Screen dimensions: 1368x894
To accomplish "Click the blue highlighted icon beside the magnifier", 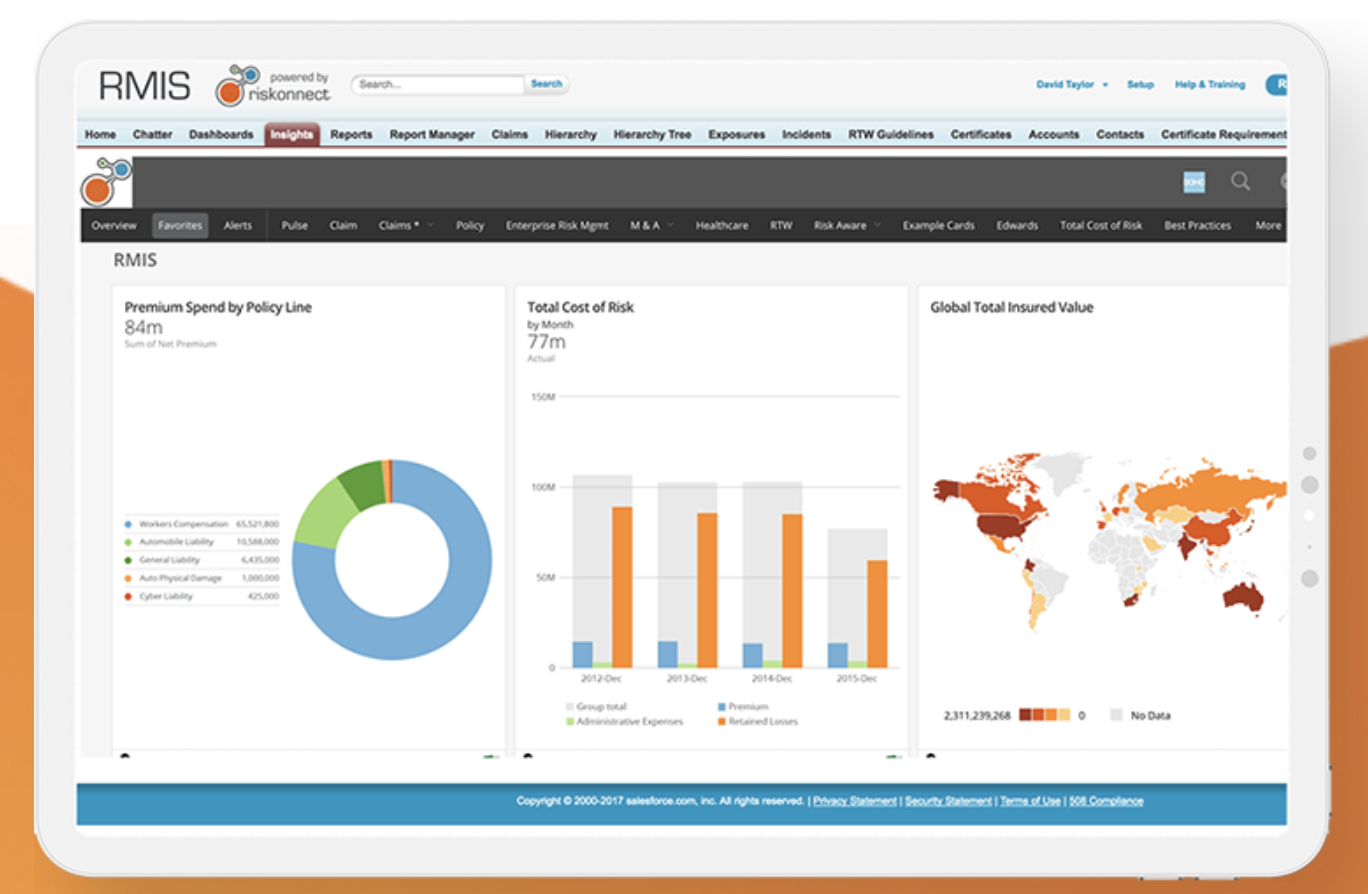I will point(1194,182).
